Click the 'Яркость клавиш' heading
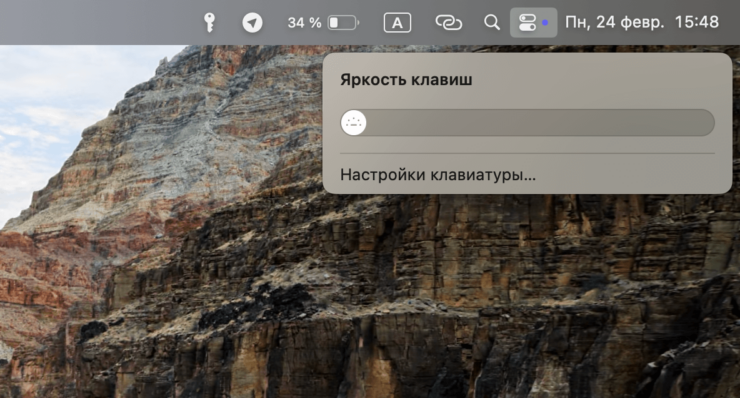This screenshot has width=740, height=398. 406,79
